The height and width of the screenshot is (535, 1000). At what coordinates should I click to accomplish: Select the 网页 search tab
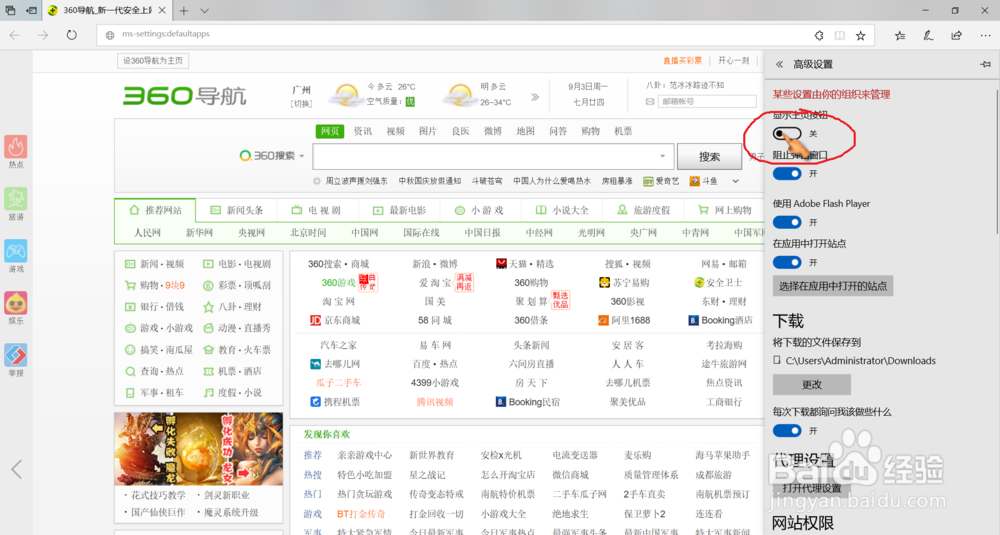tap(330, 131)
